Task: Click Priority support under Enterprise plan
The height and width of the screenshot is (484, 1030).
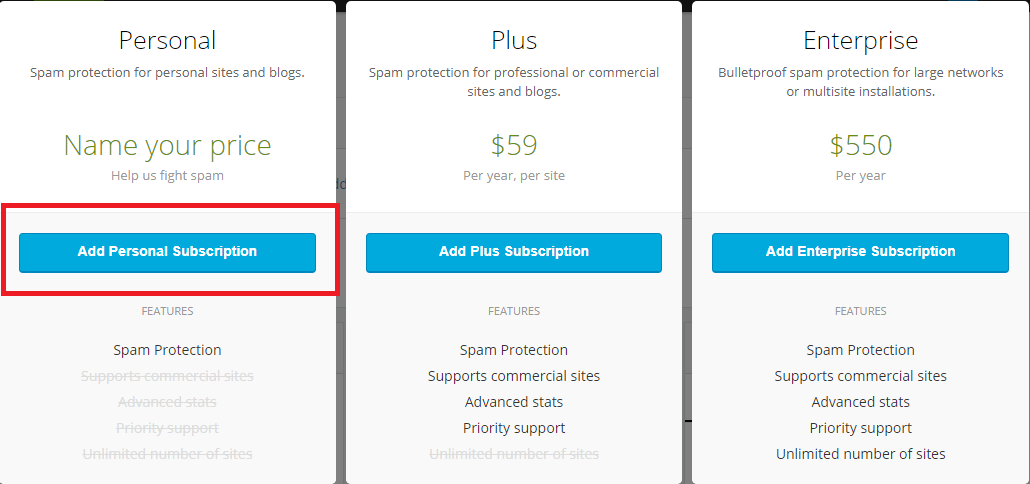Action: pyautogui.click(x=860, y=428)
